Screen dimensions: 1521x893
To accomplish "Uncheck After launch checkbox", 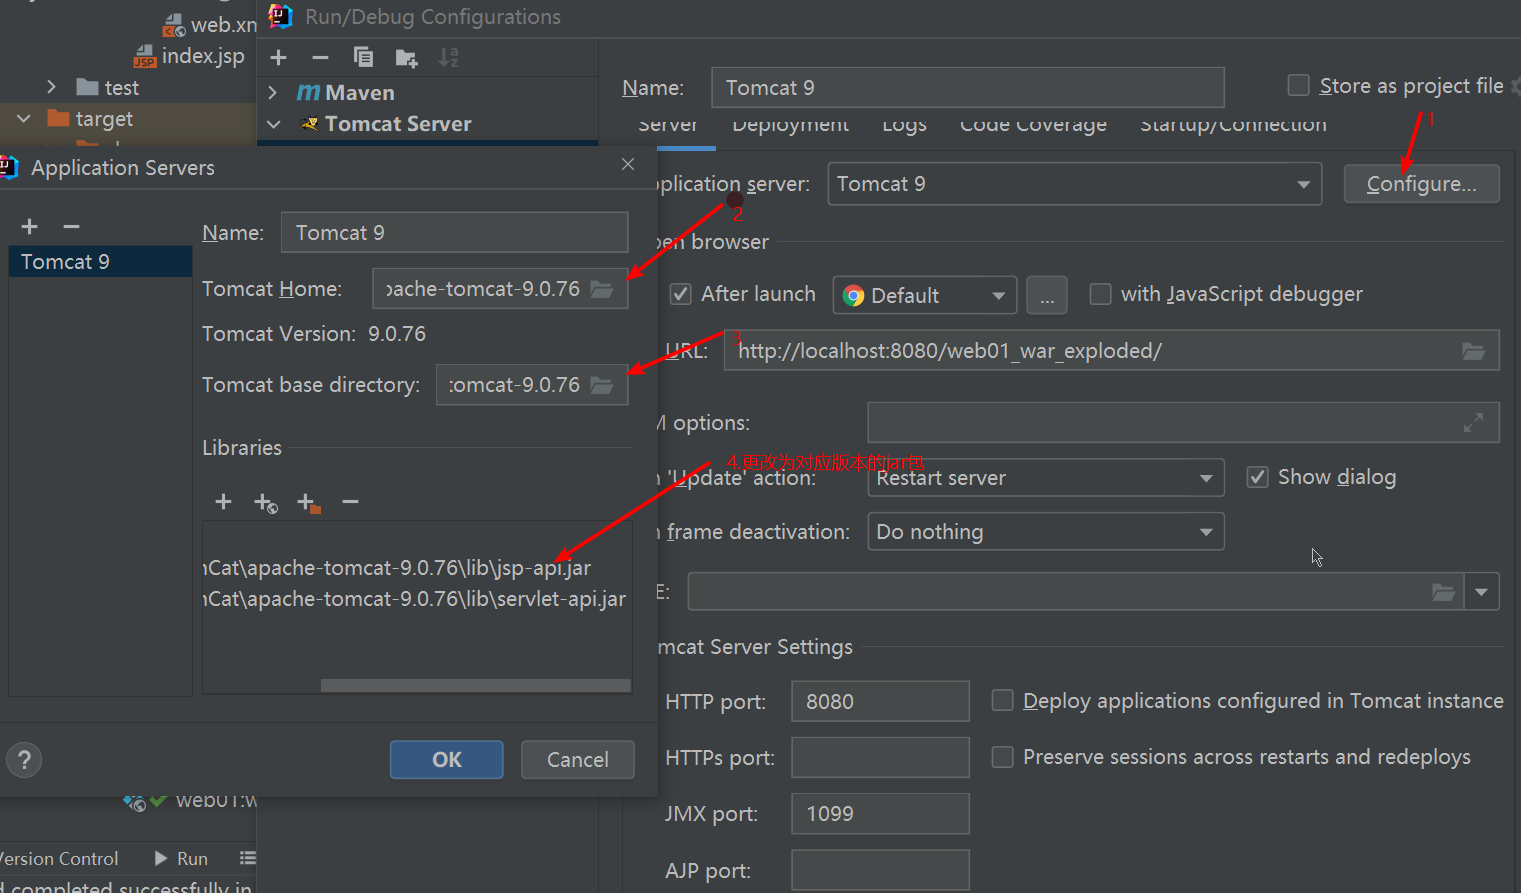I will coord(681,294).
